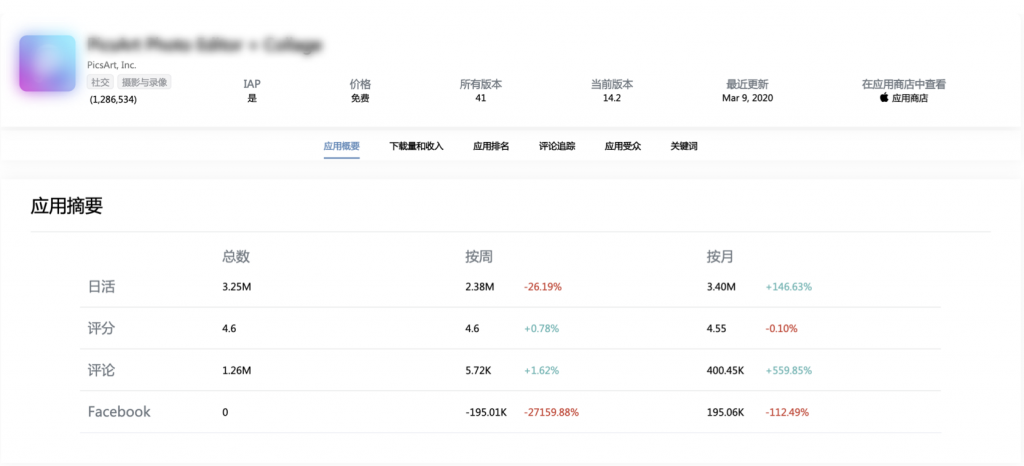This screenshot has height=466, width=1024.
Task: Click the 日活 weekly value 2.38M
Action: pyautogui.click(x=479, y=287)
